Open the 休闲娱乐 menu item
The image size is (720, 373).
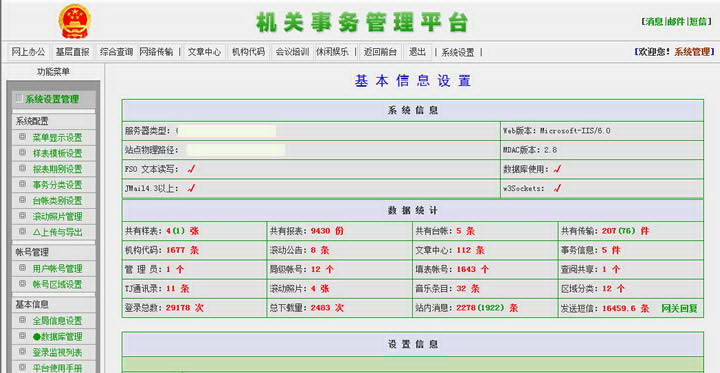pos(332,52)
